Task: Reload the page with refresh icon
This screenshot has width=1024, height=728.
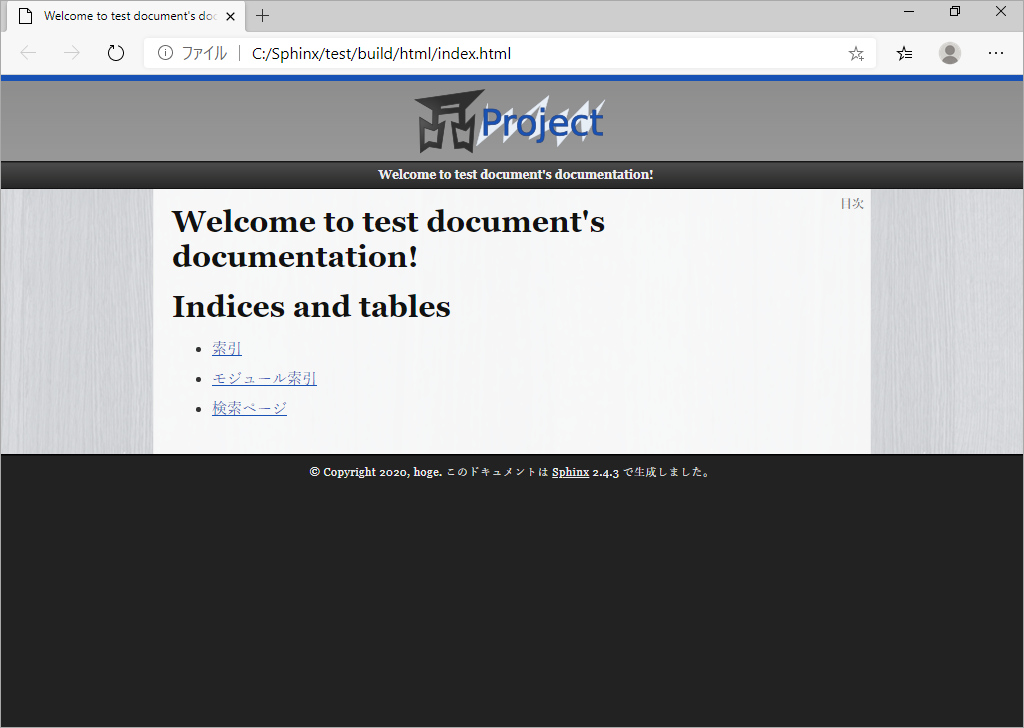Action: pyautogui.click(x=116, y=53)
